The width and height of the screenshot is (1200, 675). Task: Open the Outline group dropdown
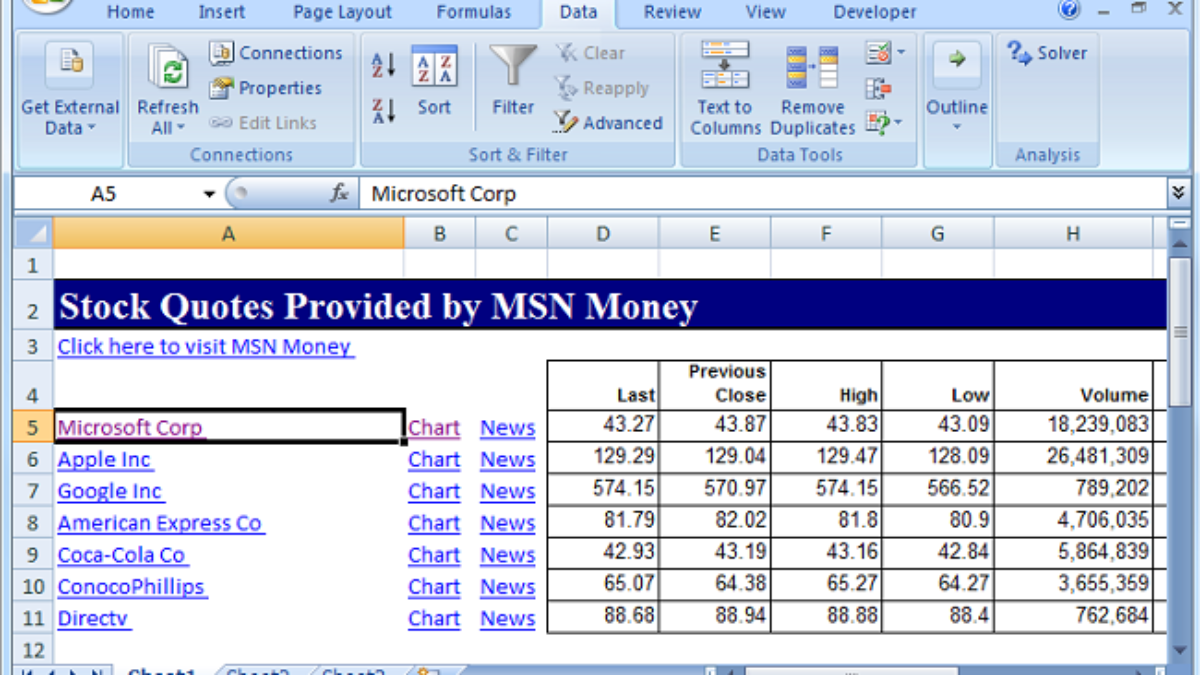(x=957, y=127)
